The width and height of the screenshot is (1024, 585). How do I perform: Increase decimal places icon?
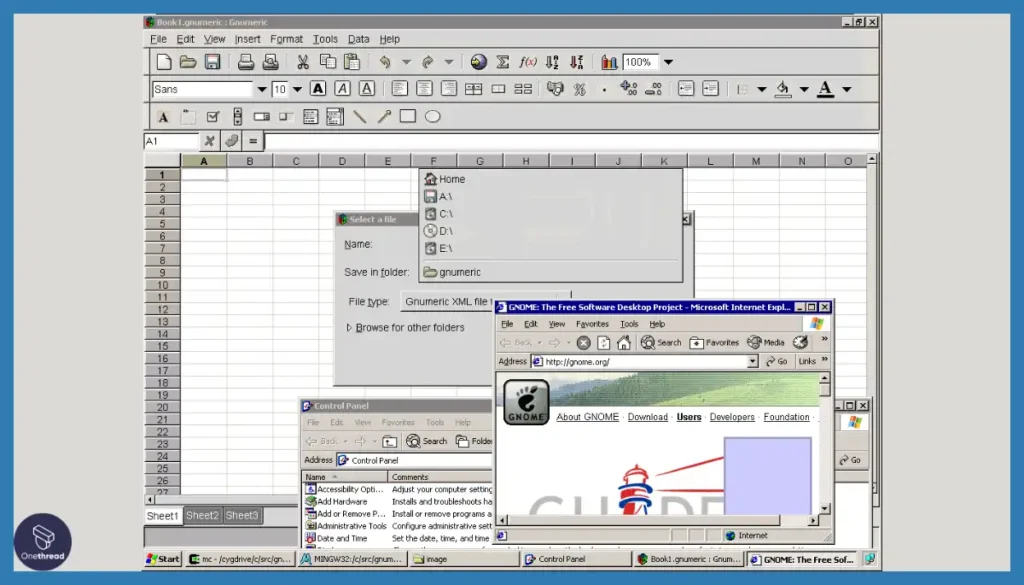[628, 89]
